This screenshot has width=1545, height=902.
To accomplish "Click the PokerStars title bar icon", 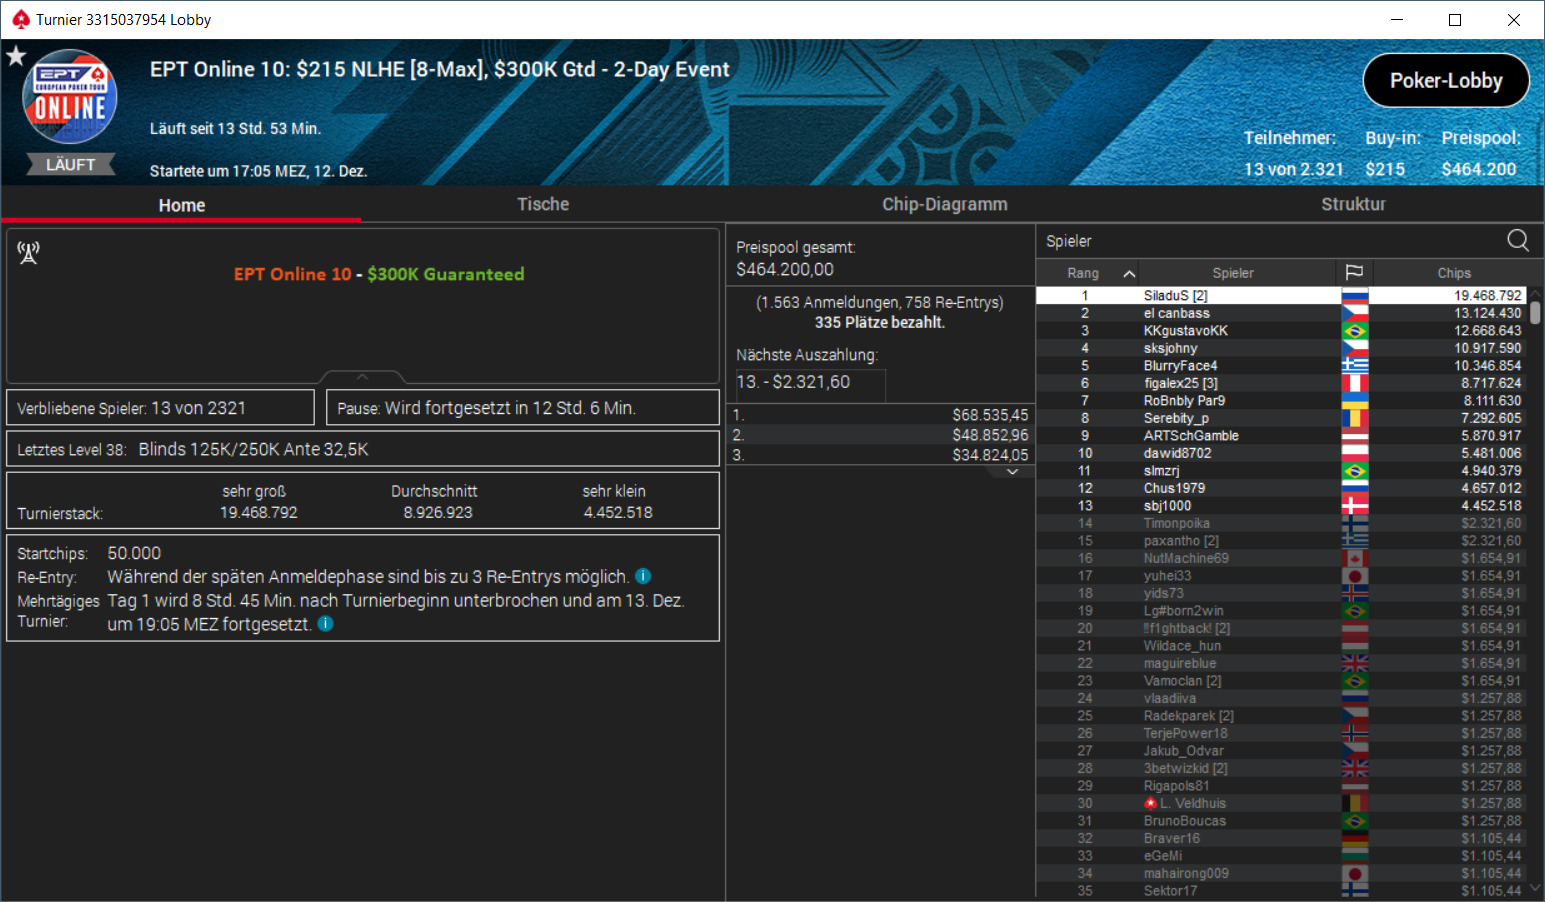I will (20, 19).
